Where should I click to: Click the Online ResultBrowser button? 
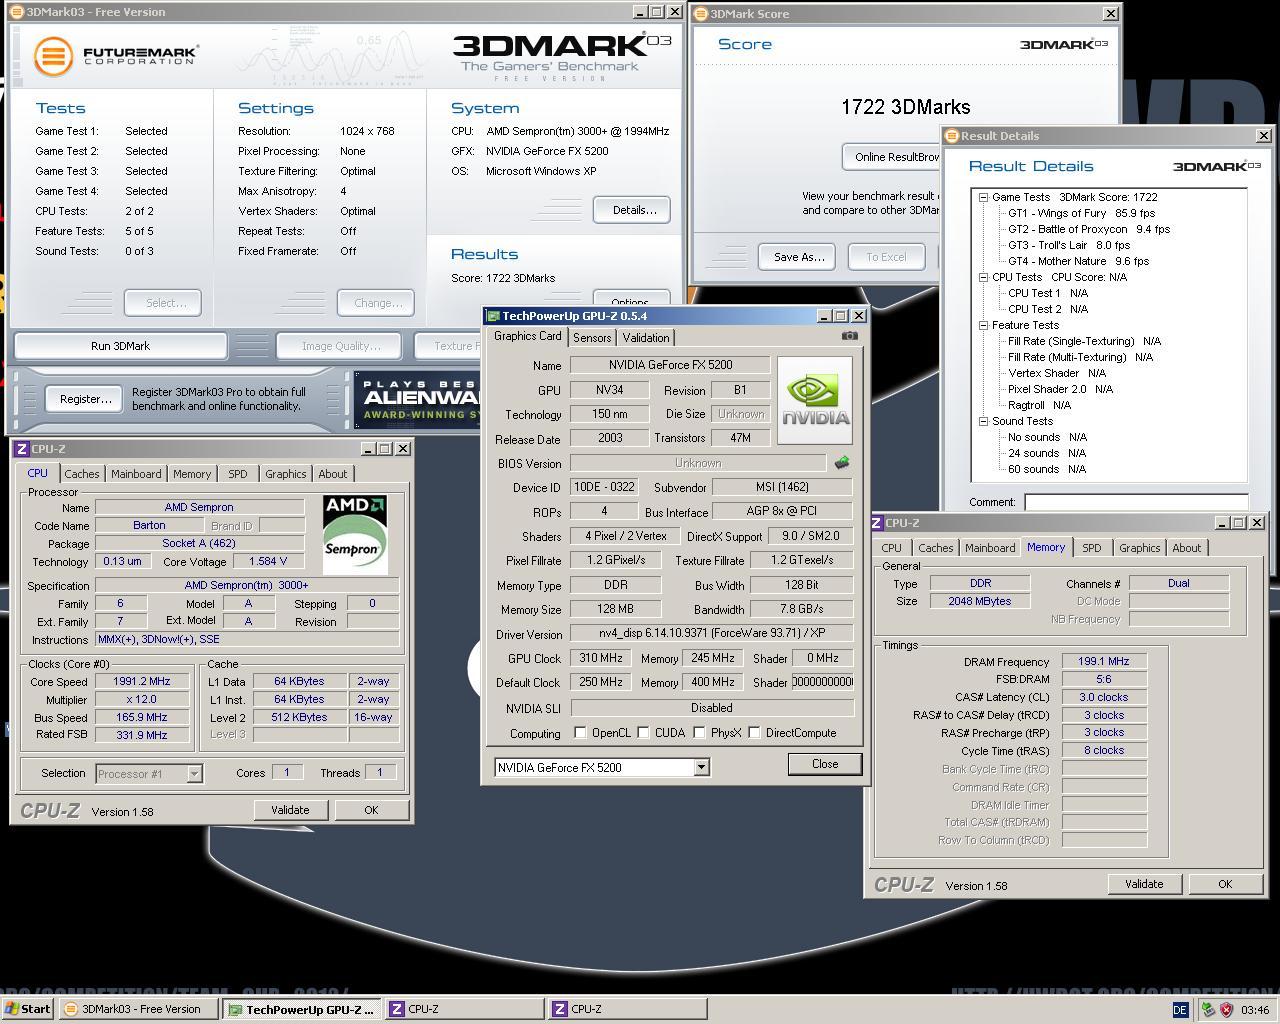pos(892,157)
